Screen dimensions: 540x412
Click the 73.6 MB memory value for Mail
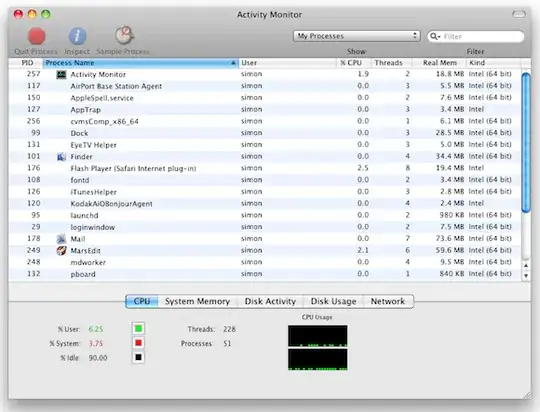click(x=450, y=238)
